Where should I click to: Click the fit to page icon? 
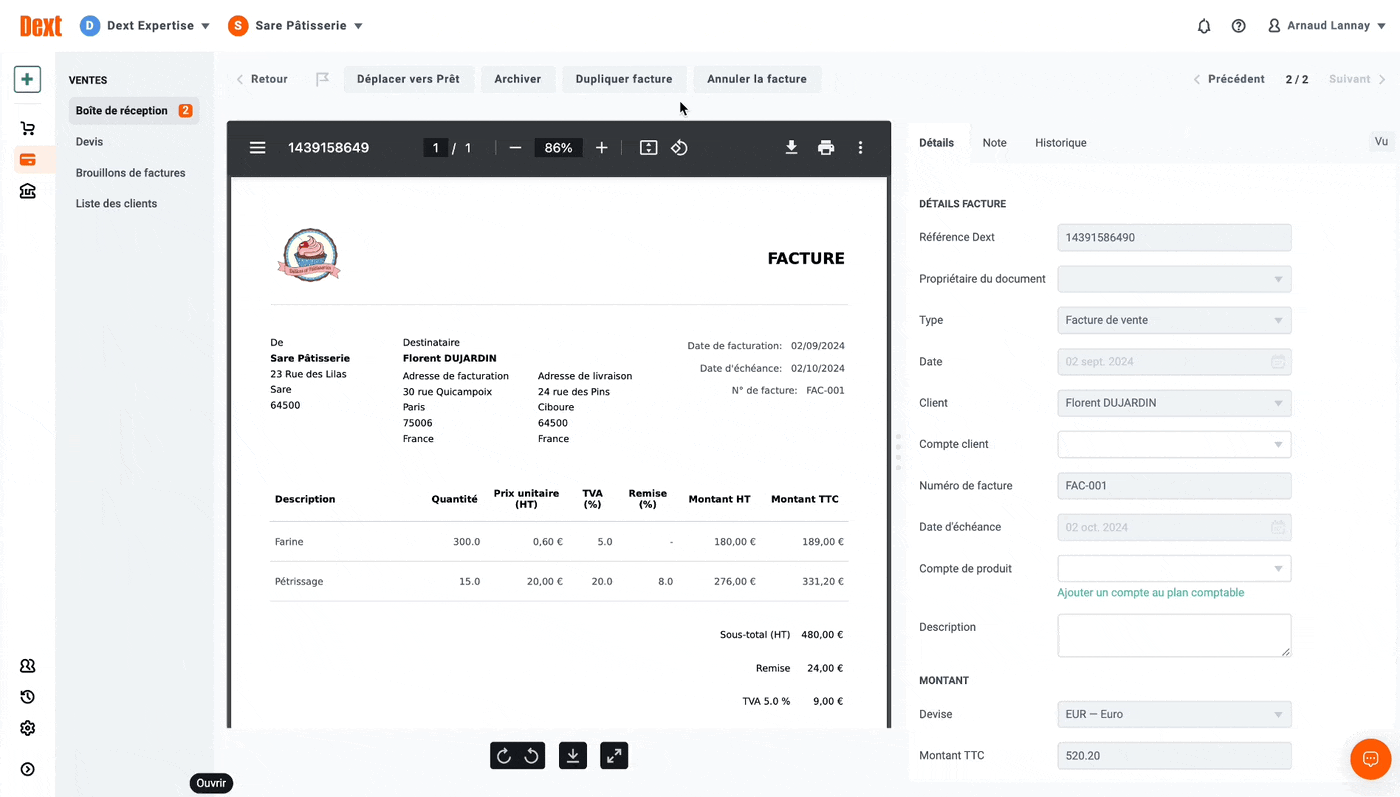649,148
